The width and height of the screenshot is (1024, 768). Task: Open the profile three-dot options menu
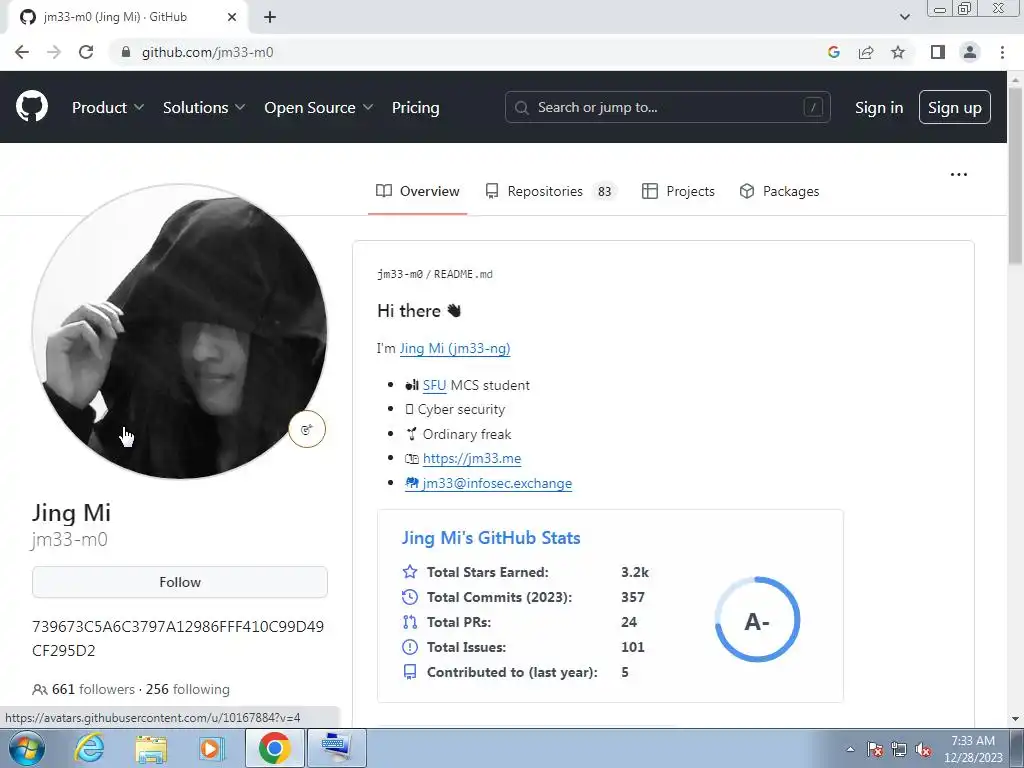[959, 174]
